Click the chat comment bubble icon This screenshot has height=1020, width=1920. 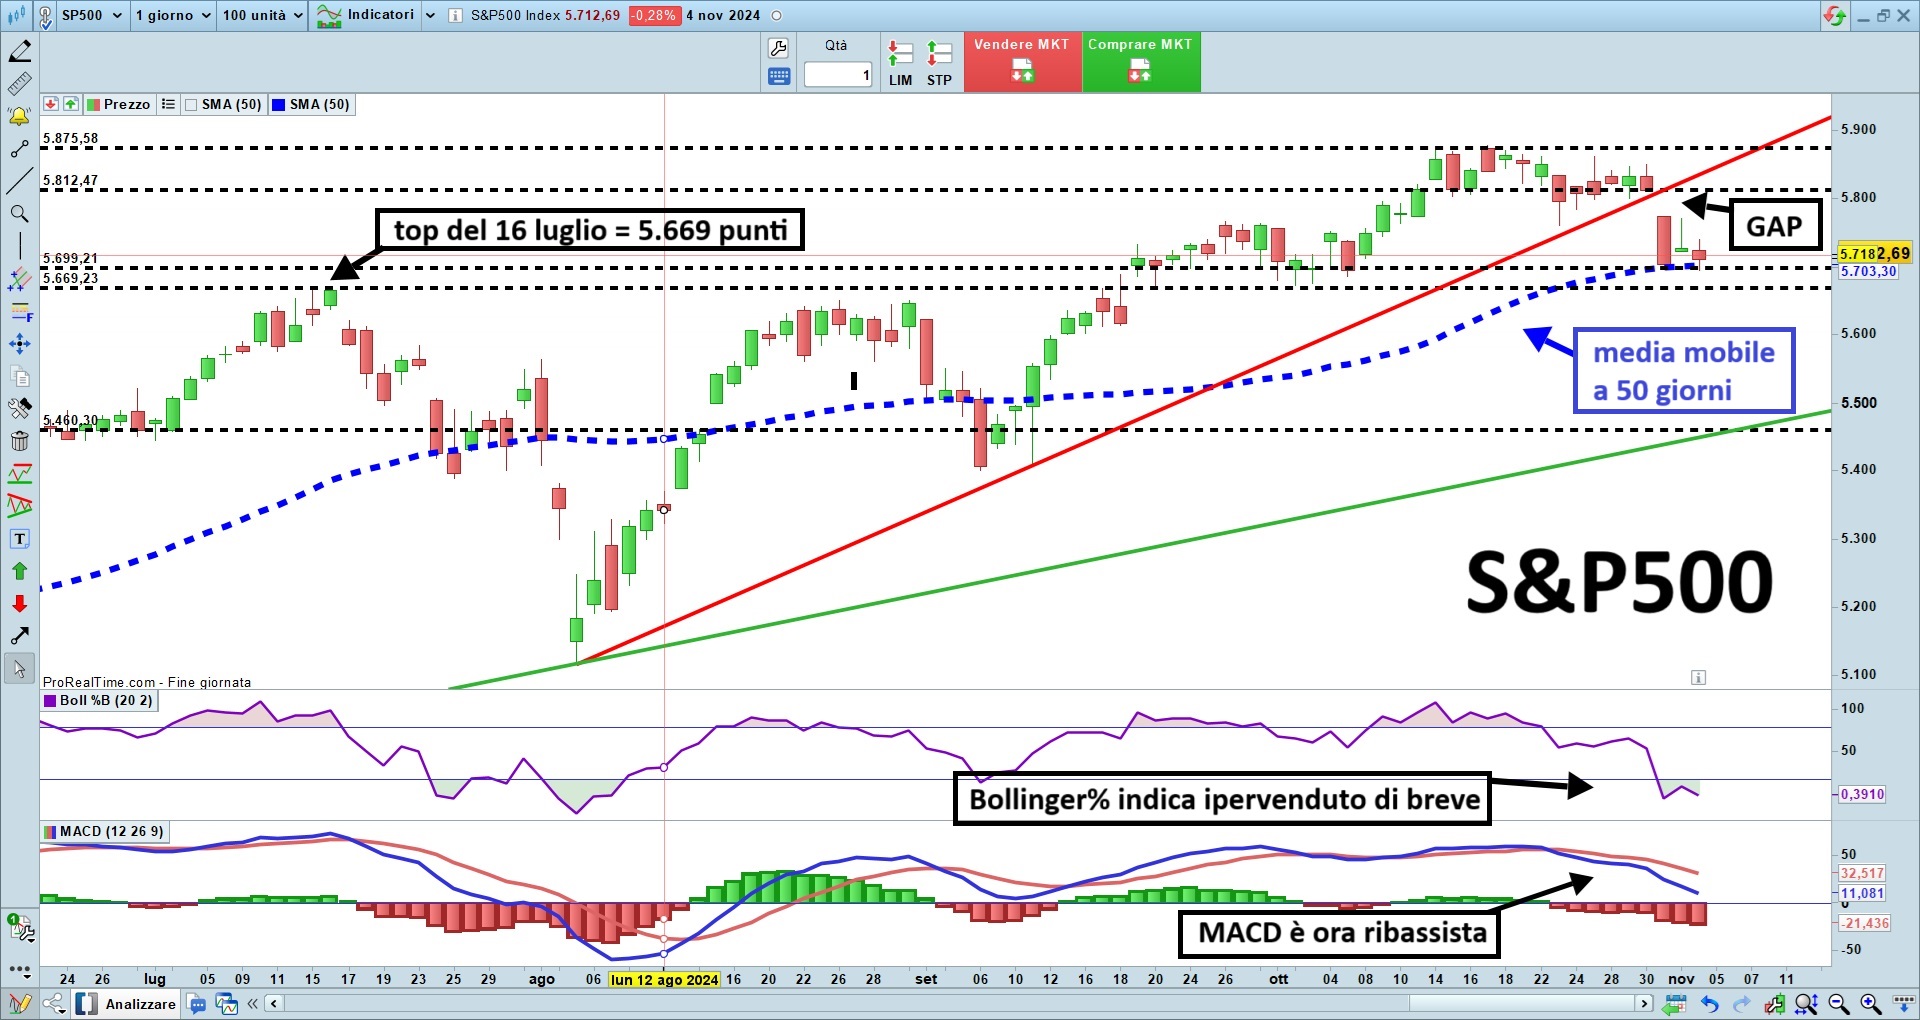click(197, 1004)
